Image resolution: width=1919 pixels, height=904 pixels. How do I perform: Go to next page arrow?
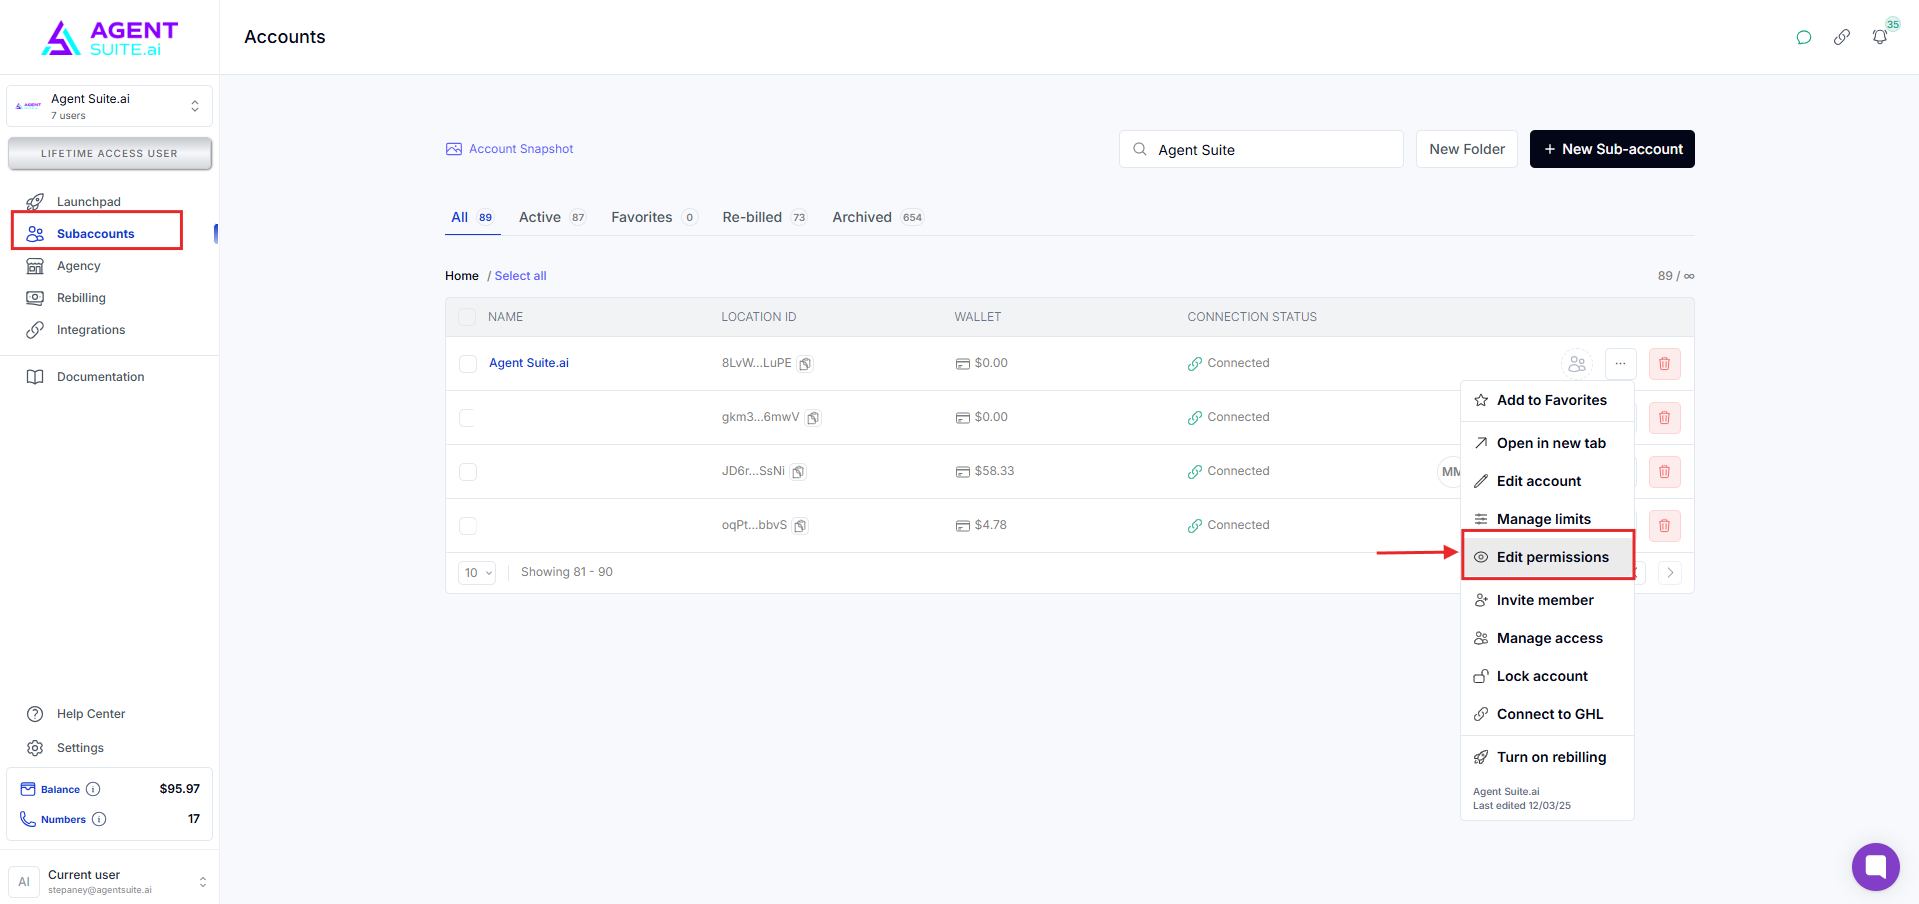(1670, 573)
